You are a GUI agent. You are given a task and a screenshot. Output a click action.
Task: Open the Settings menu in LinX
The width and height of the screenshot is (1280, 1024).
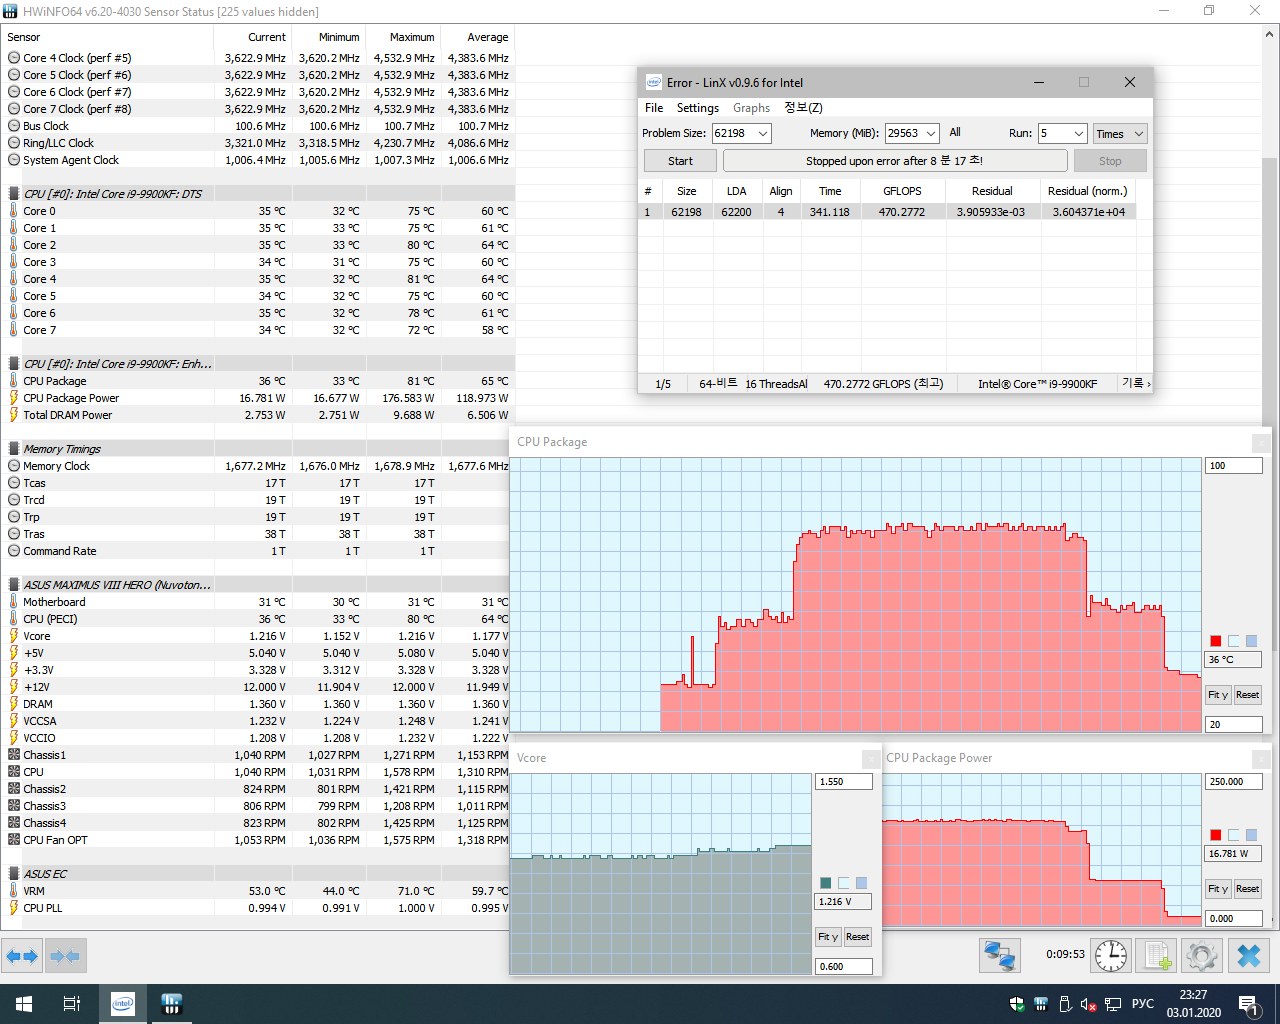(x=698, y=108)
